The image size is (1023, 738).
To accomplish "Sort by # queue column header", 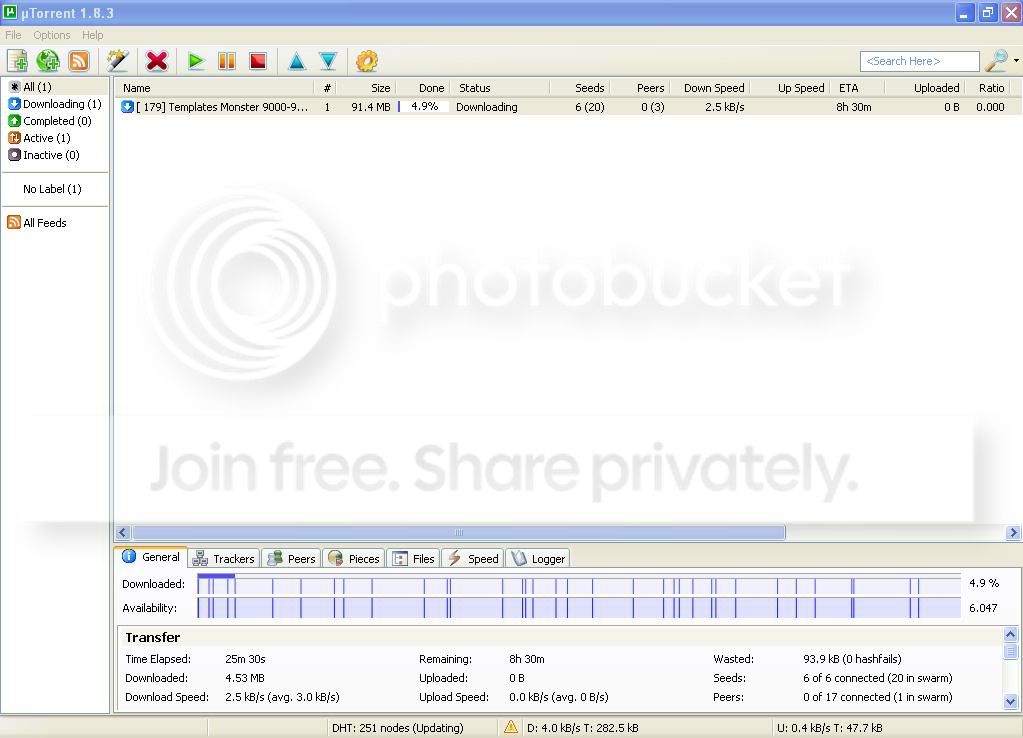I will click(327, 87).
